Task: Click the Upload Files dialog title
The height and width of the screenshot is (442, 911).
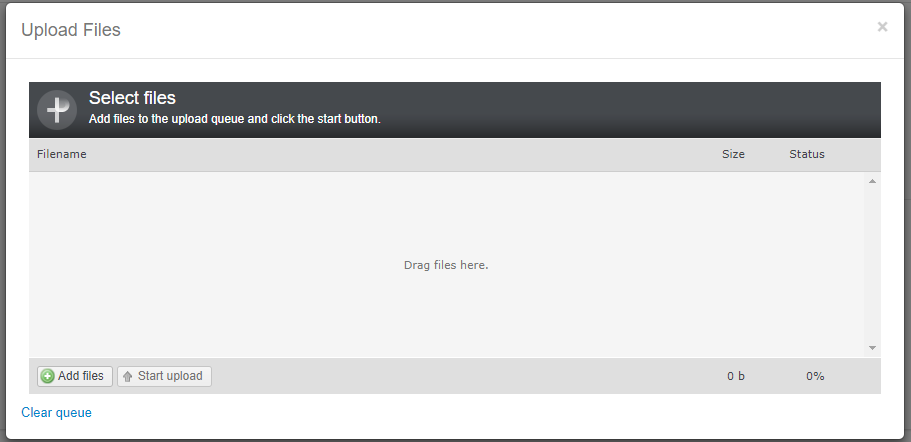Action: 71,30
